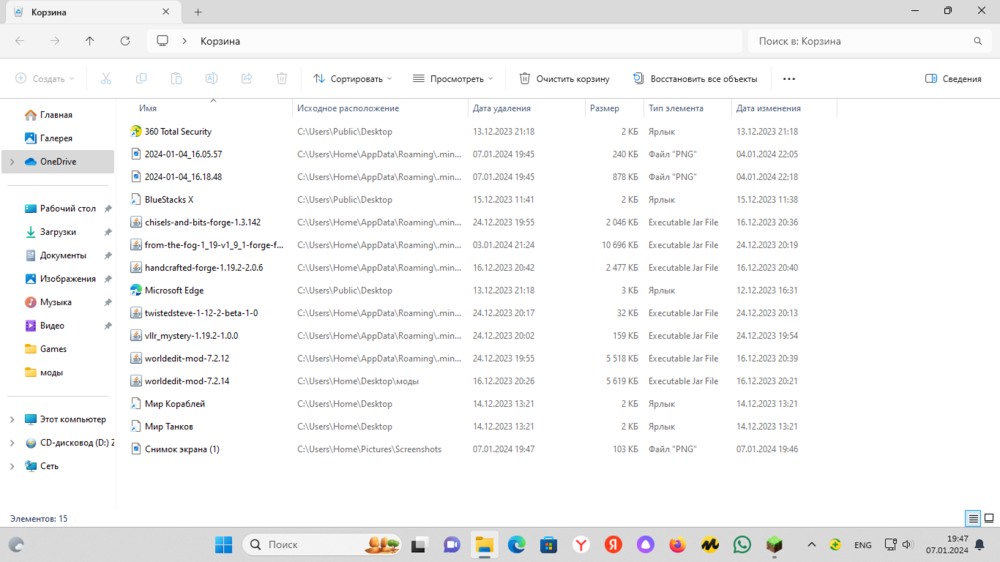
Task: Select the Корзина window tab
Action: point(92,12)
